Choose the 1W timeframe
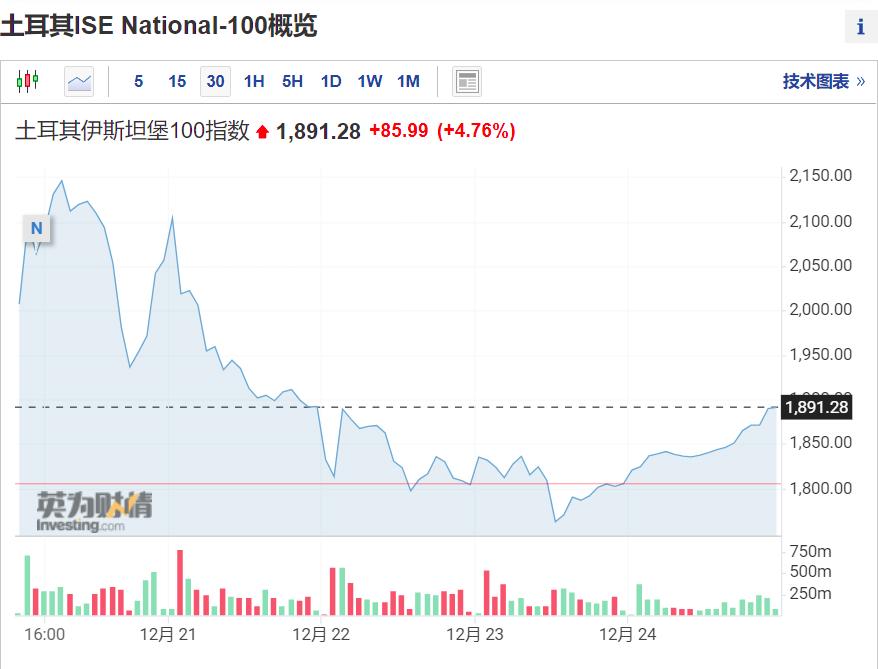Viewport: 878px width, 669px height. [370, 81]
